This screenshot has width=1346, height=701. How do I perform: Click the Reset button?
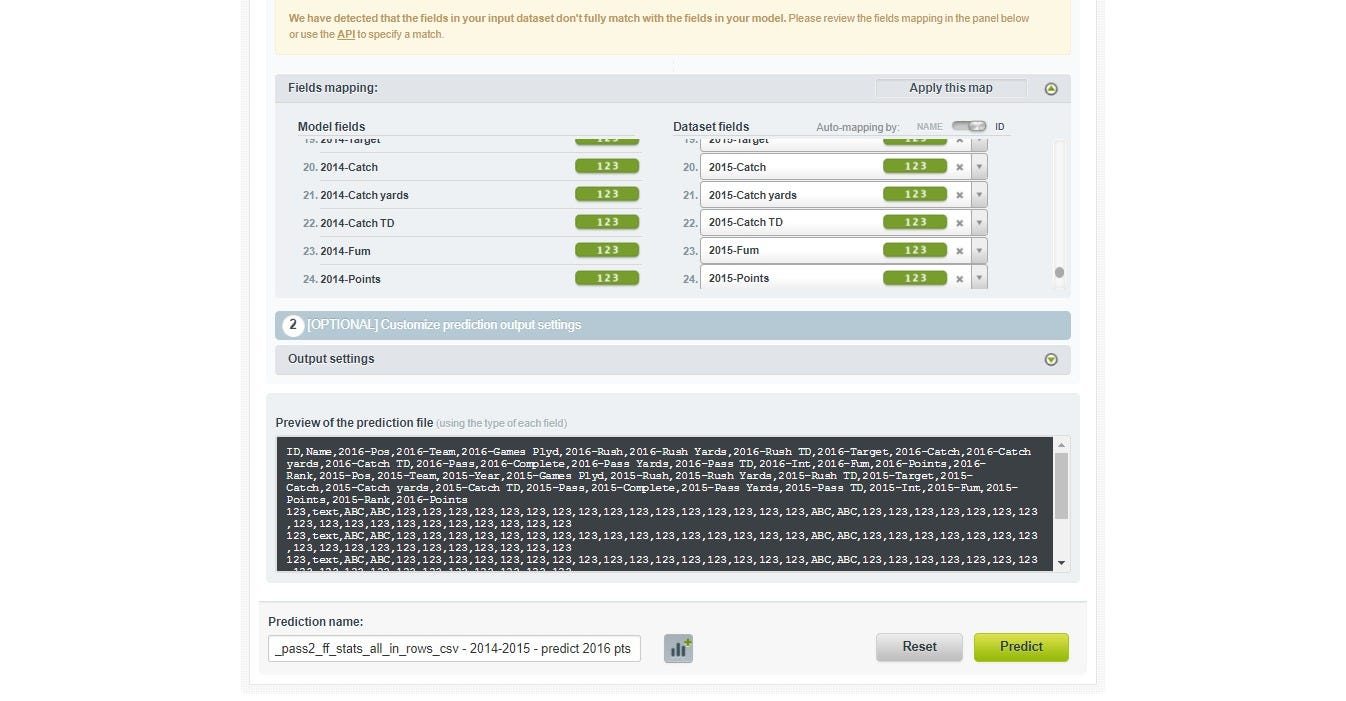click(919, 647)
